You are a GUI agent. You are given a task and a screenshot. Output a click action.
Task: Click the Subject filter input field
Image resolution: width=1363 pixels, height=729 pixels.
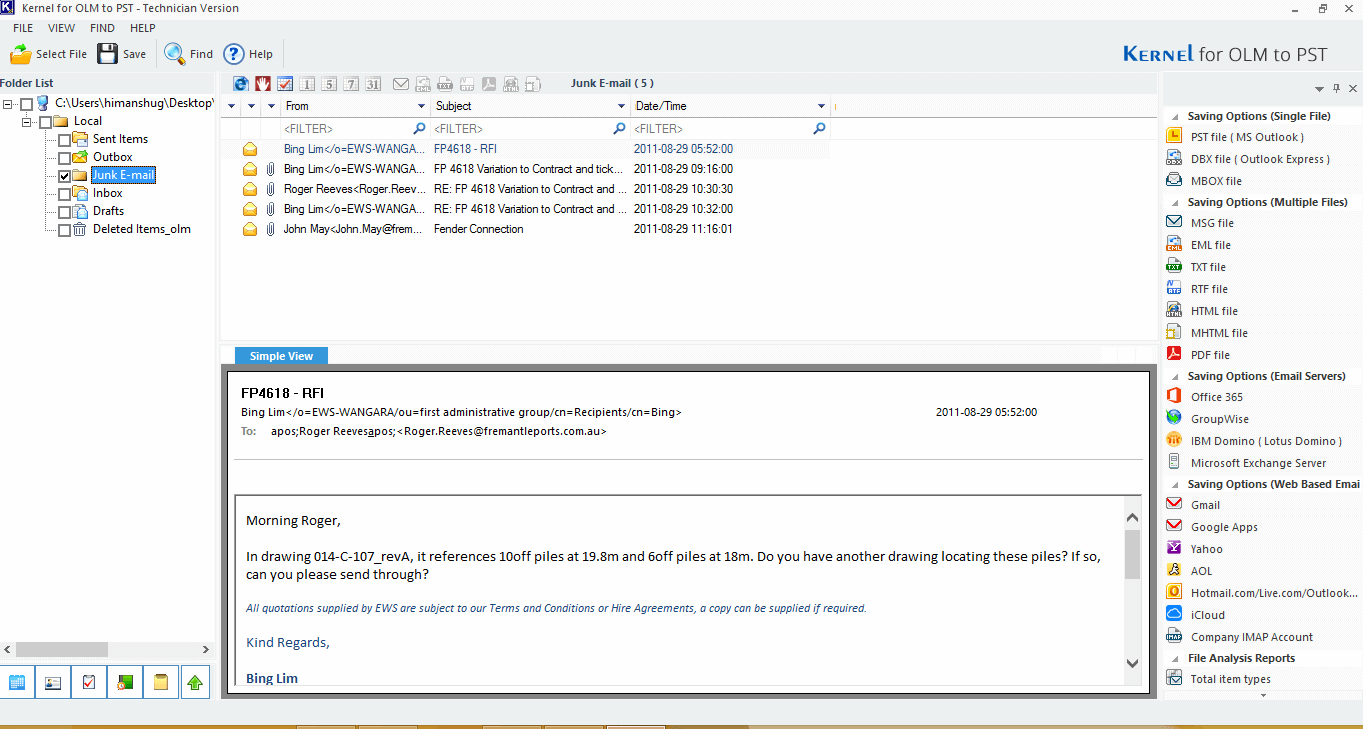530,129
